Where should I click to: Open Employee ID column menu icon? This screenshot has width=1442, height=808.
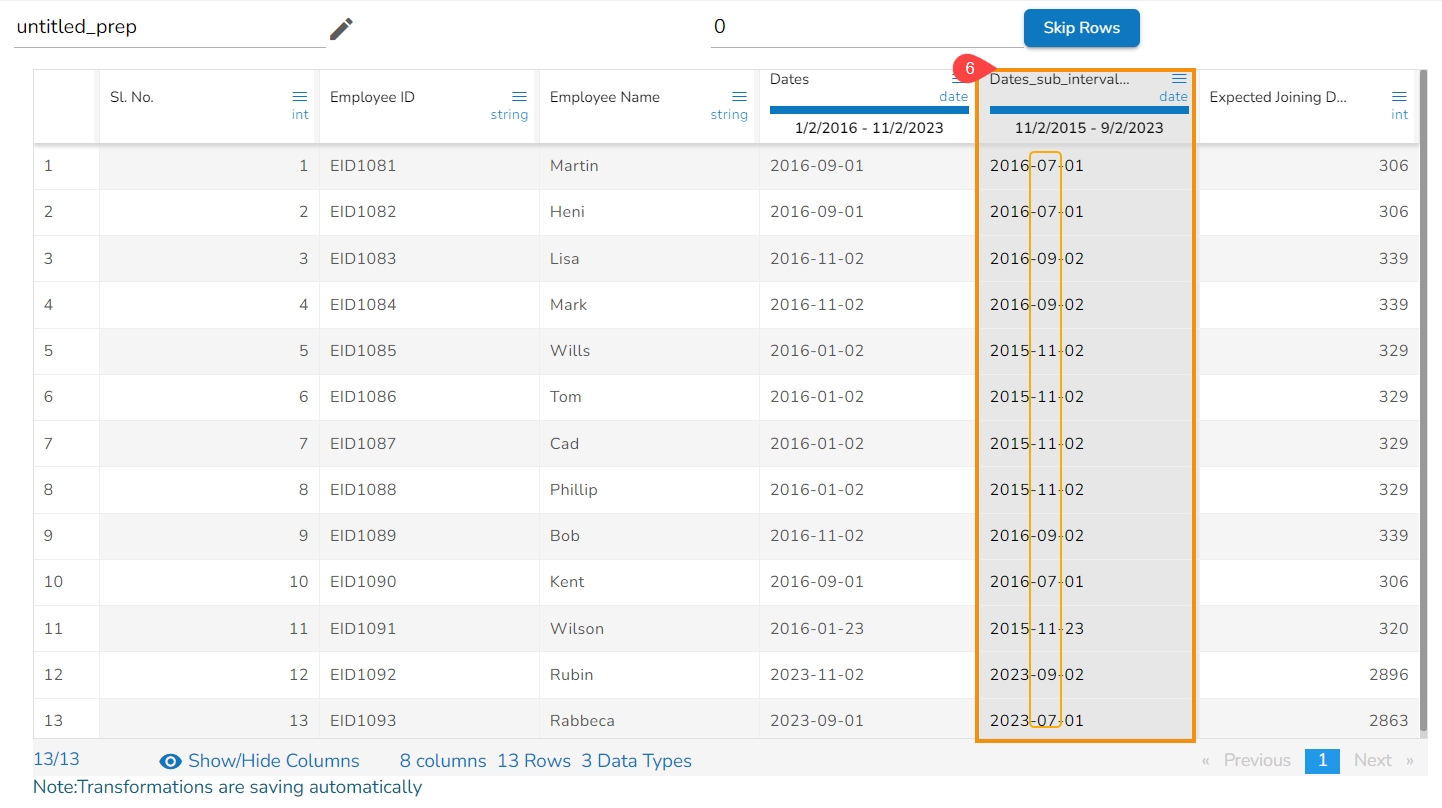click(x=519, y=96)
